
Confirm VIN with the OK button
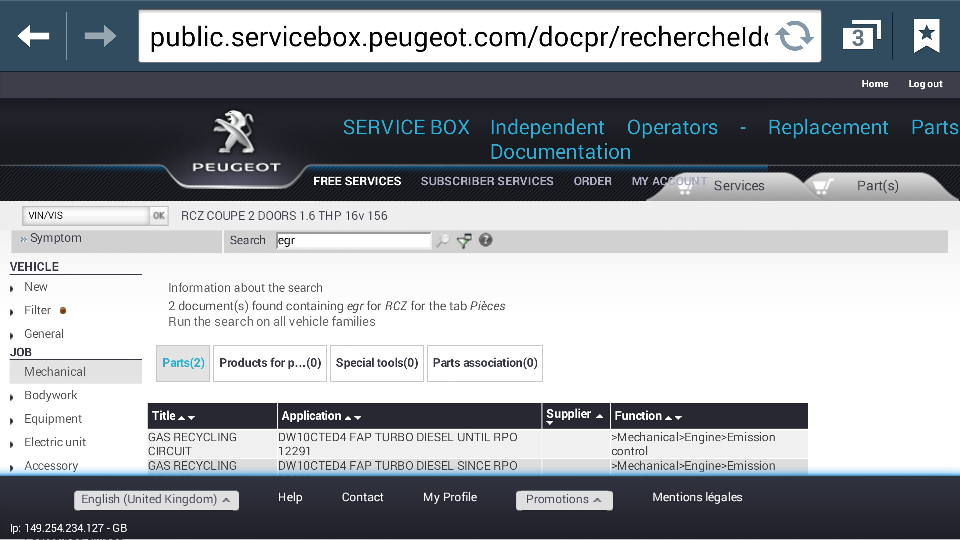click(x=159, y=216)
